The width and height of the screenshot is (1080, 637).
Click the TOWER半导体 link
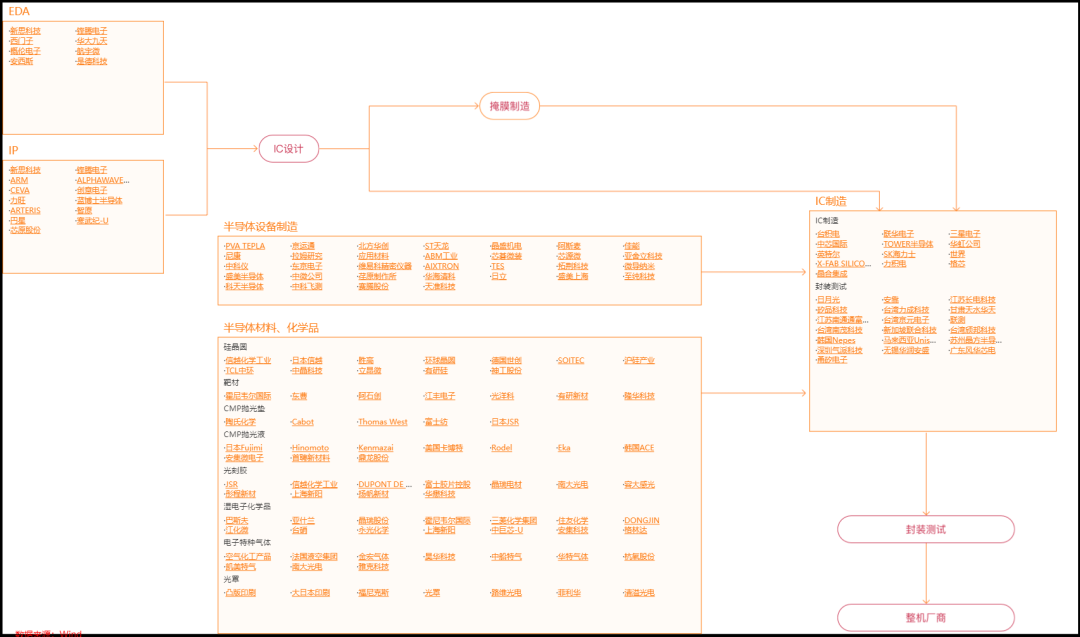pyautogui.click(x=908, y=244)
